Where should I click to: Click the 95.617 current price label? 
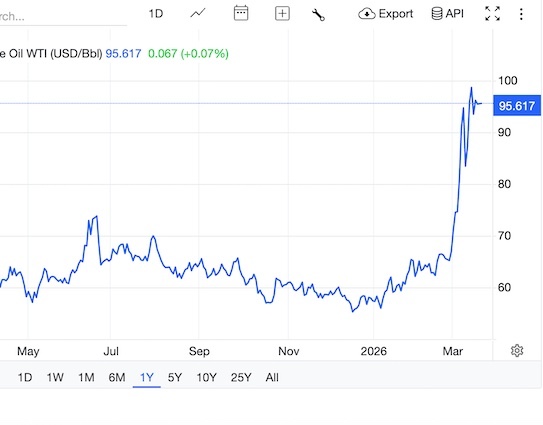pos(517,105)
